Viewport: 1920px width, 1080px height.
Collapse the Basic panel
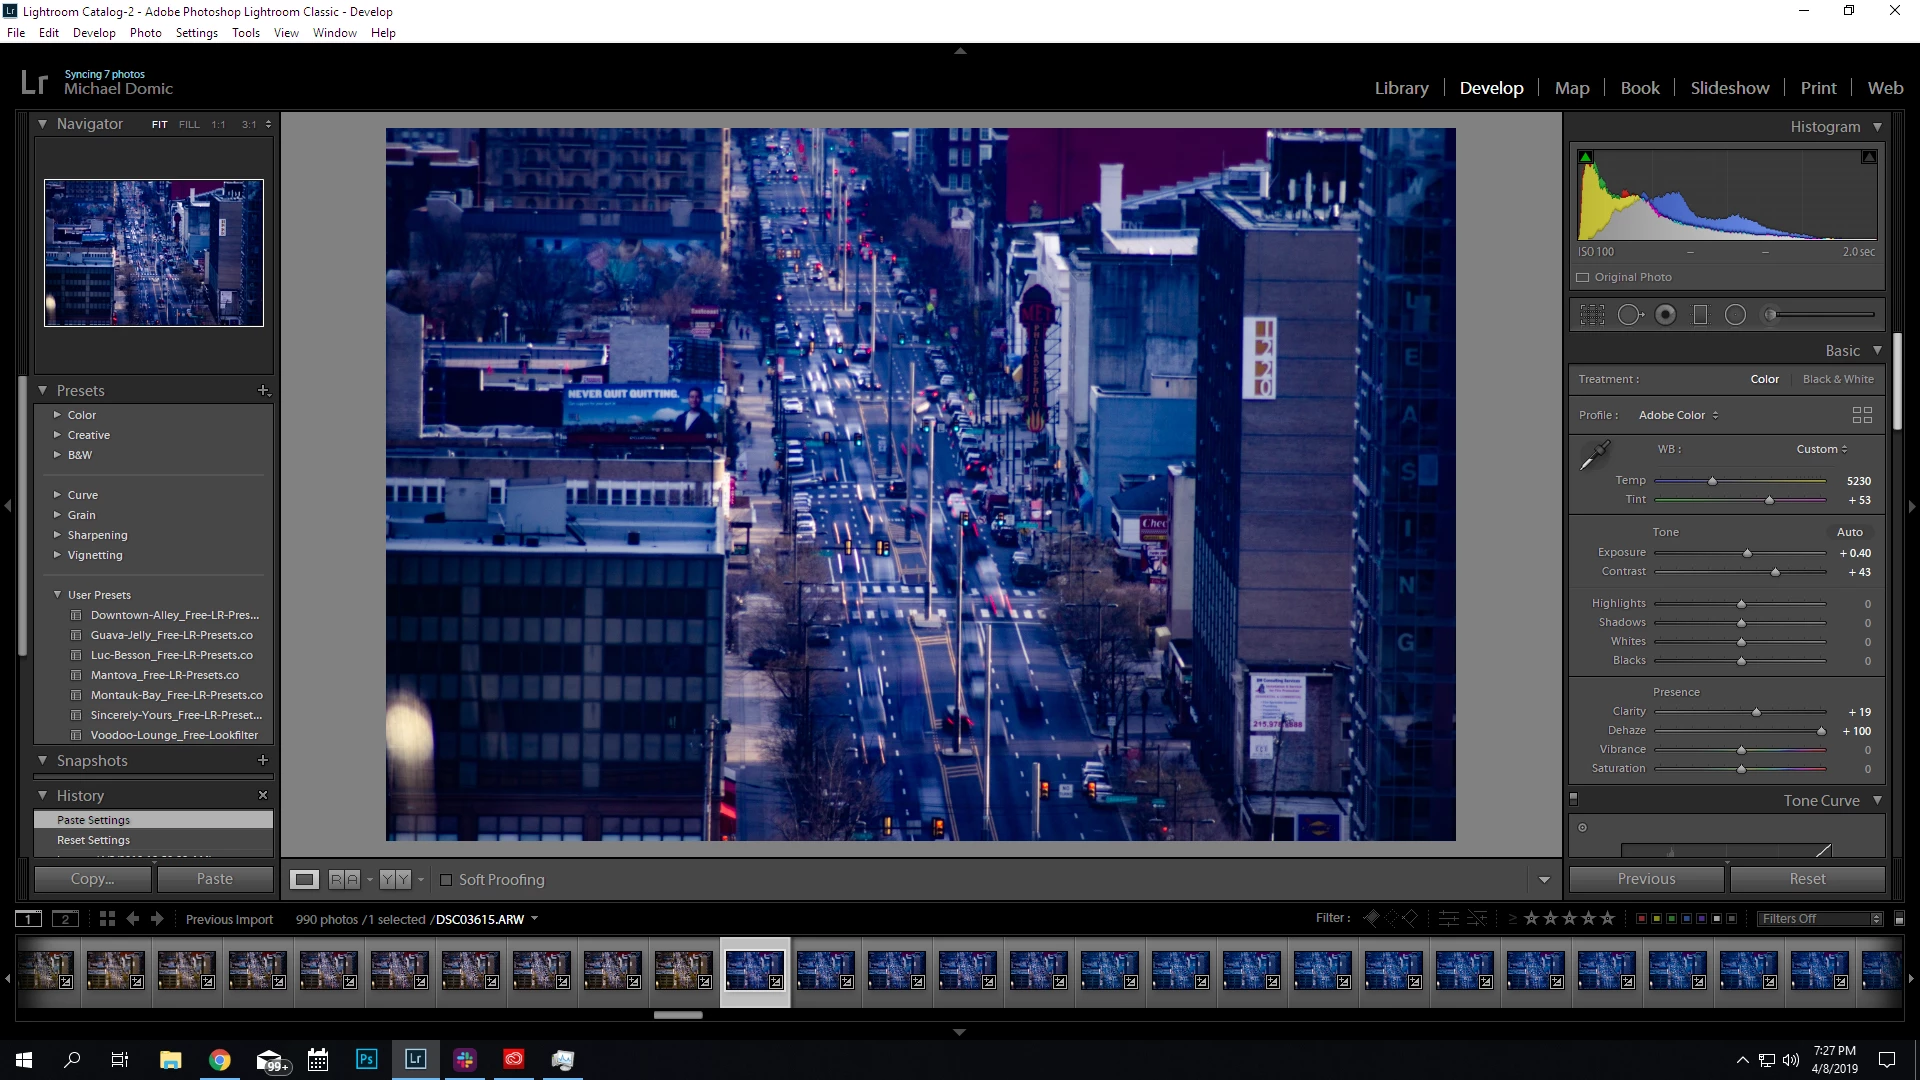coord(1877,351)
